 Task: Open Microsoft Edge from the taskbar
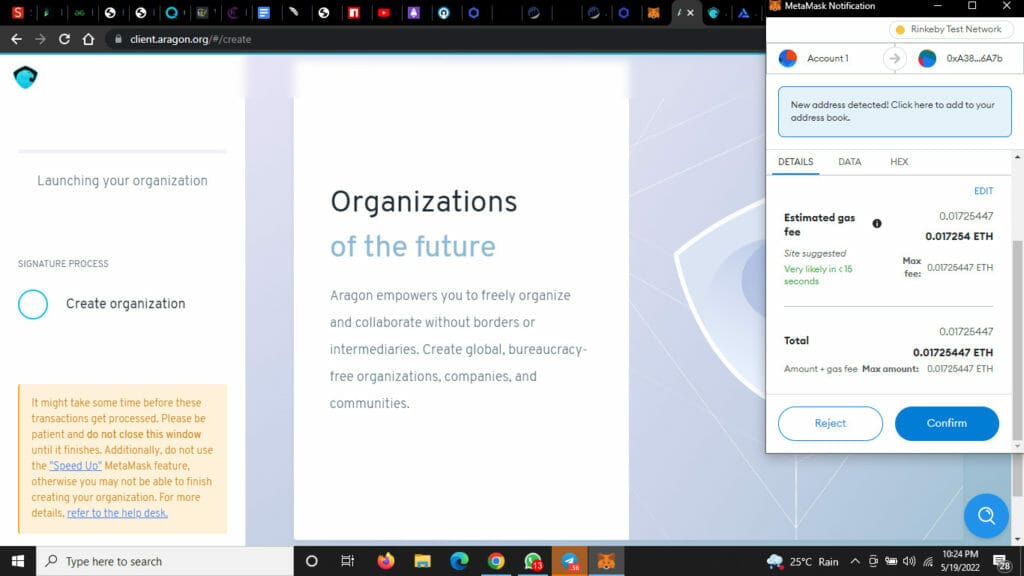click(459, 561)
